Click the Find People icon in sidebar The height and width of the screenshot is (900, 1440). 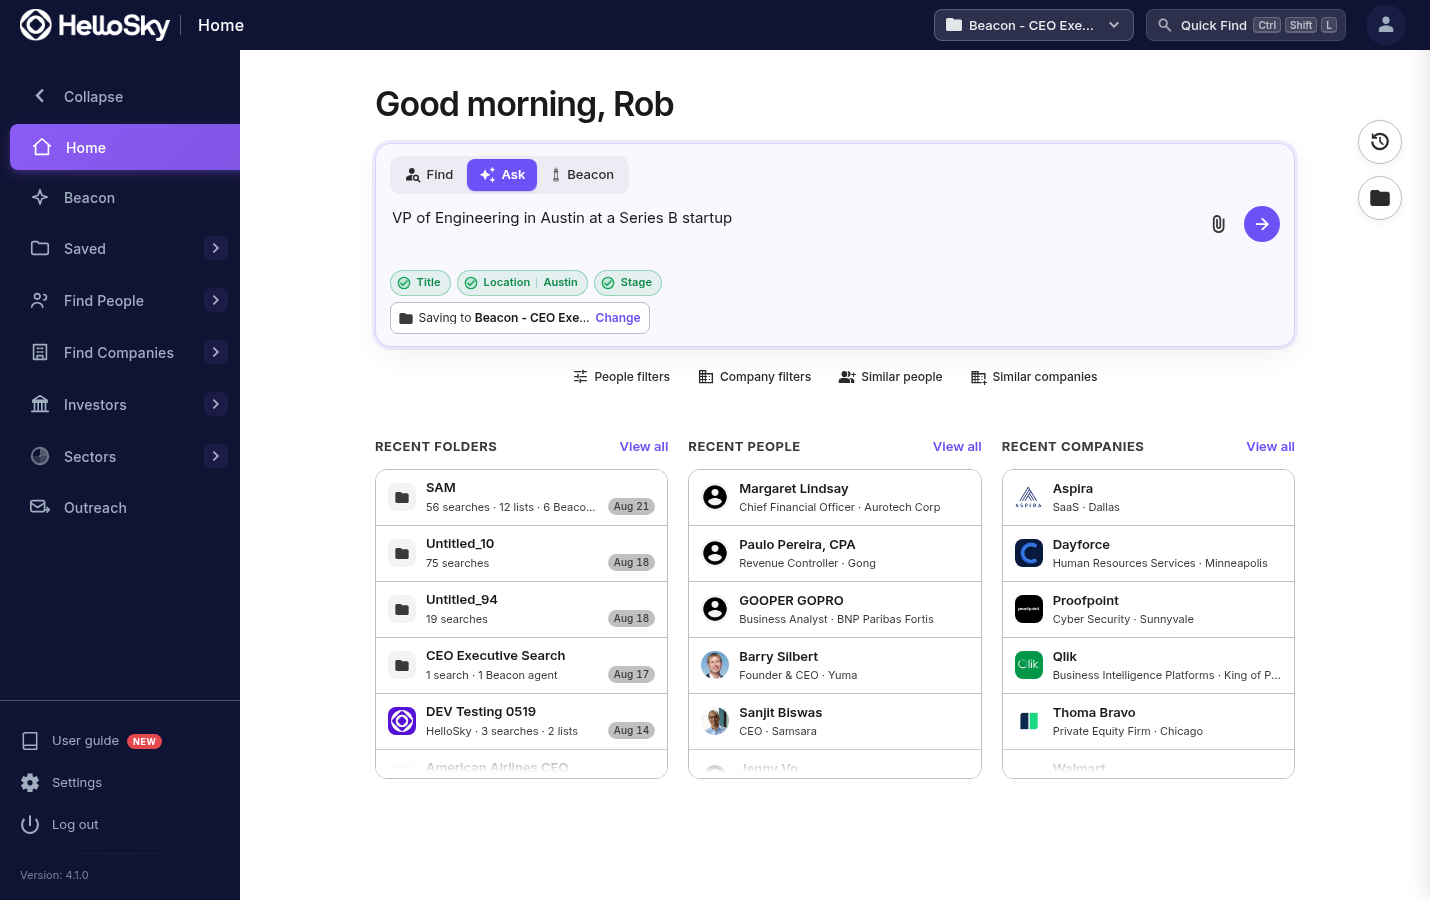pos(40,300)
